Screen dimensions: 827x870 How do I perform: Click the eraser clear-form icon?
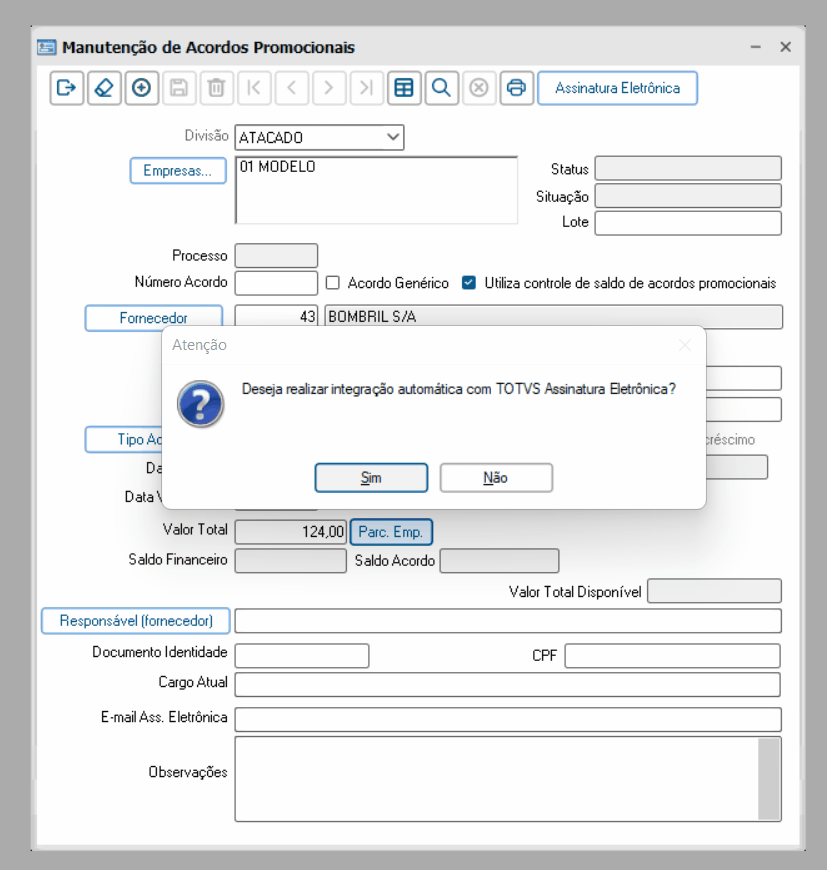point(104,88)
